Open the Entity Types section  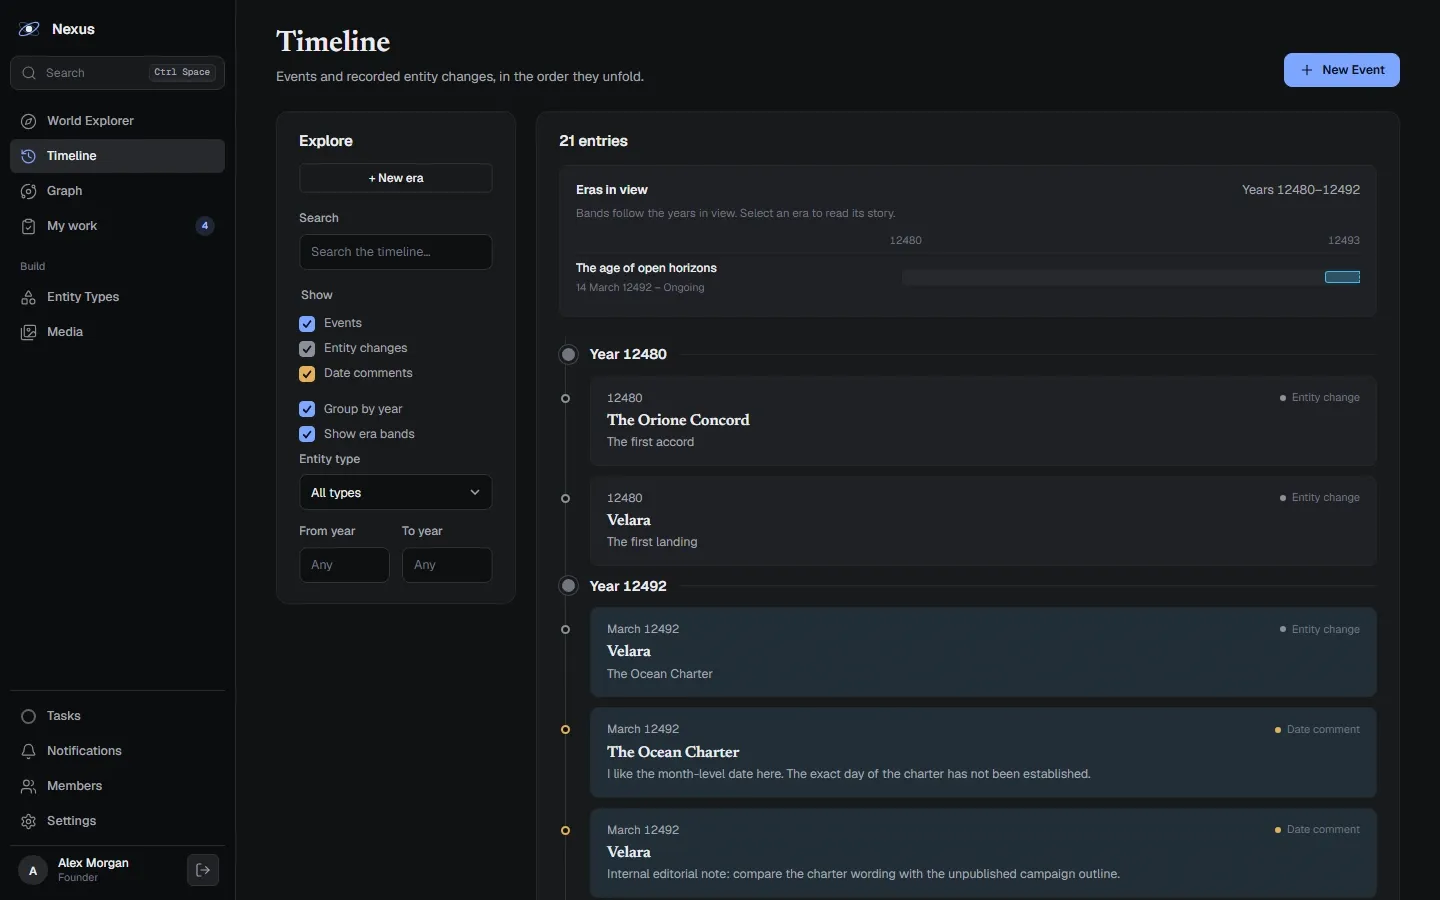117,297
